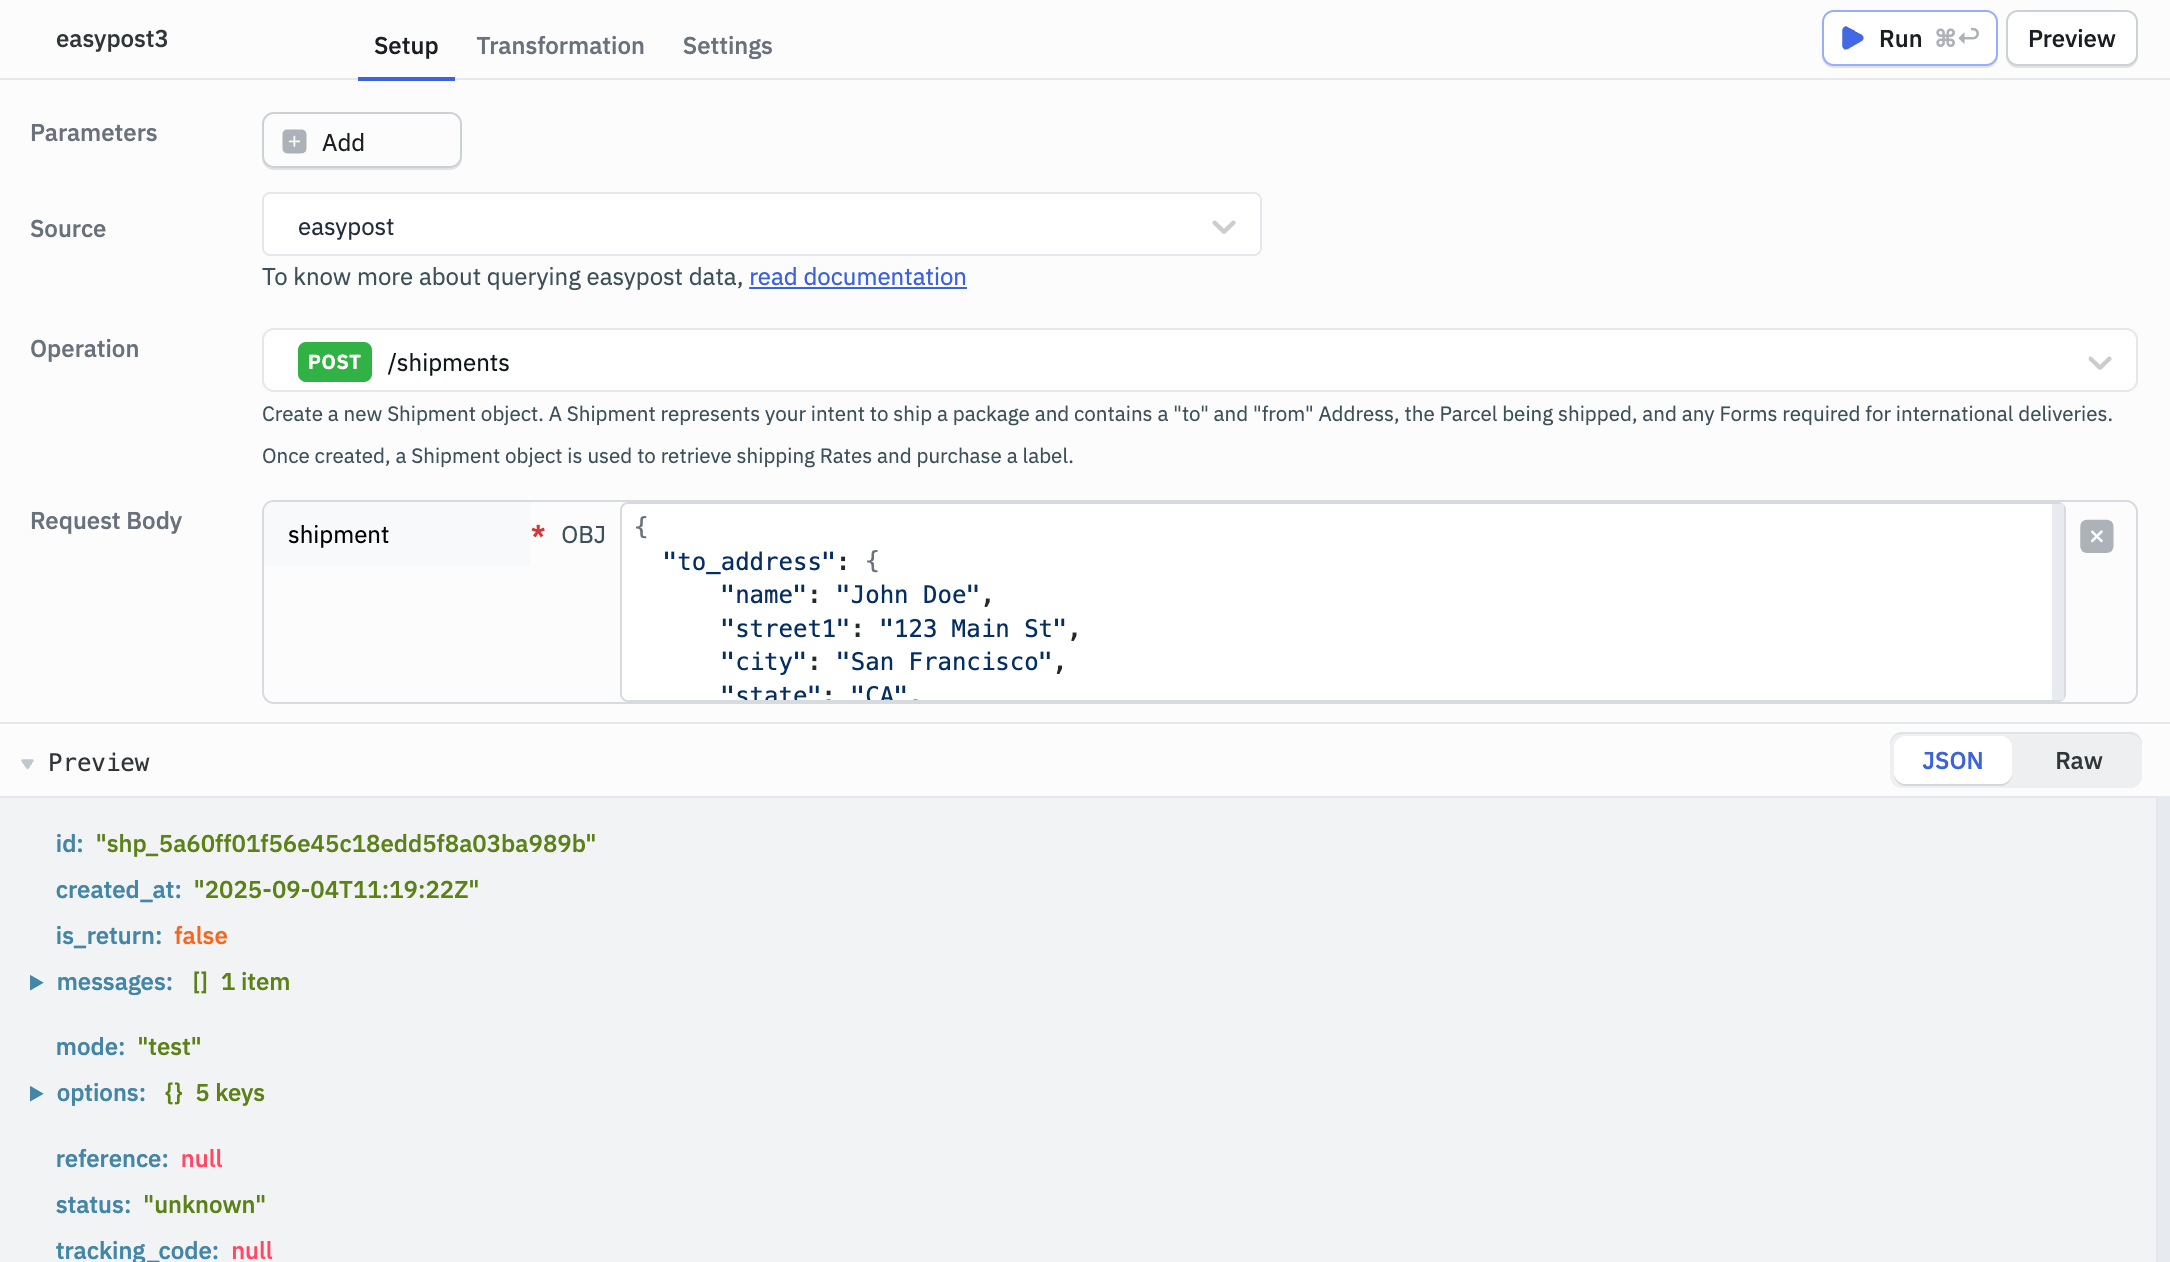Image resolution: width=2170 pixels, height=1262 pixels.
Task: Open the read documentation link
Action: (856, 277)
